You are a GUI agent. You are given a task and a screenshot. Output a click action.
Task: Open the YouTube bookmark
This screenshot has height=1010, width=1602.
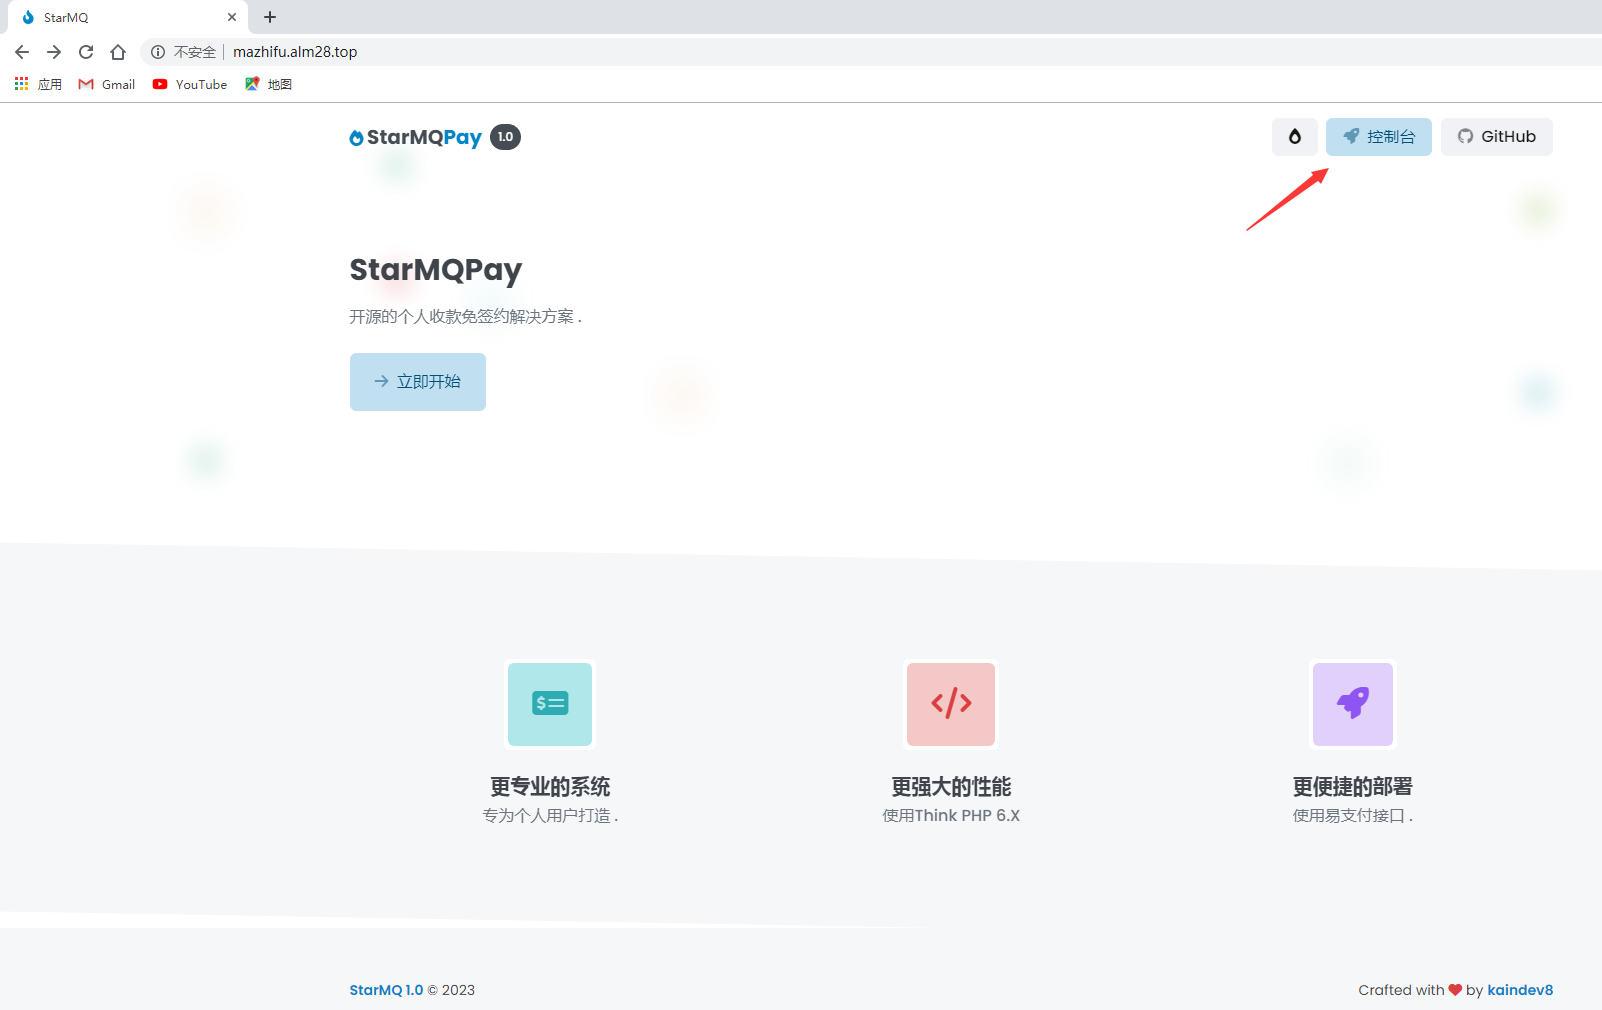(x=190, y=85)
